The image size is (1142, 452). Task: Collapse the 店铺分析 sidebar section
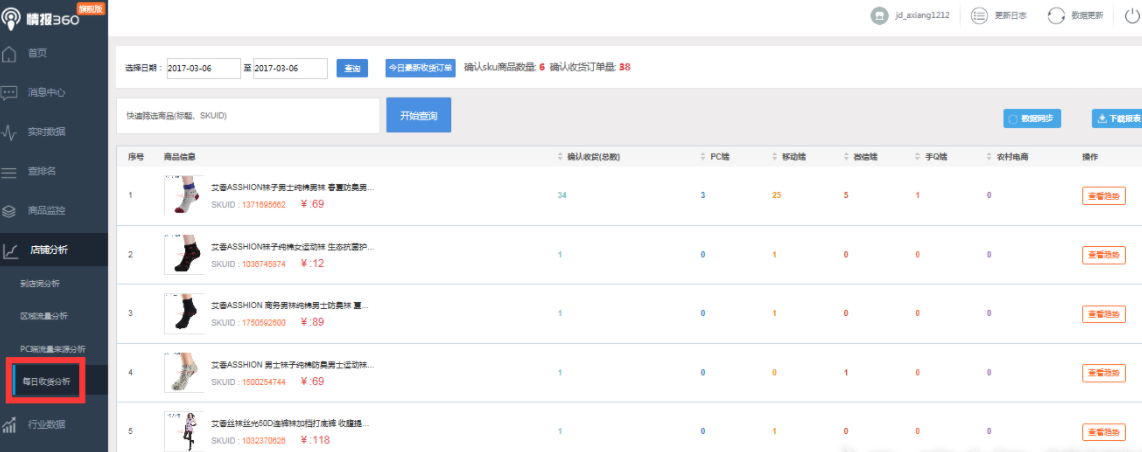[x=54, y=250]
